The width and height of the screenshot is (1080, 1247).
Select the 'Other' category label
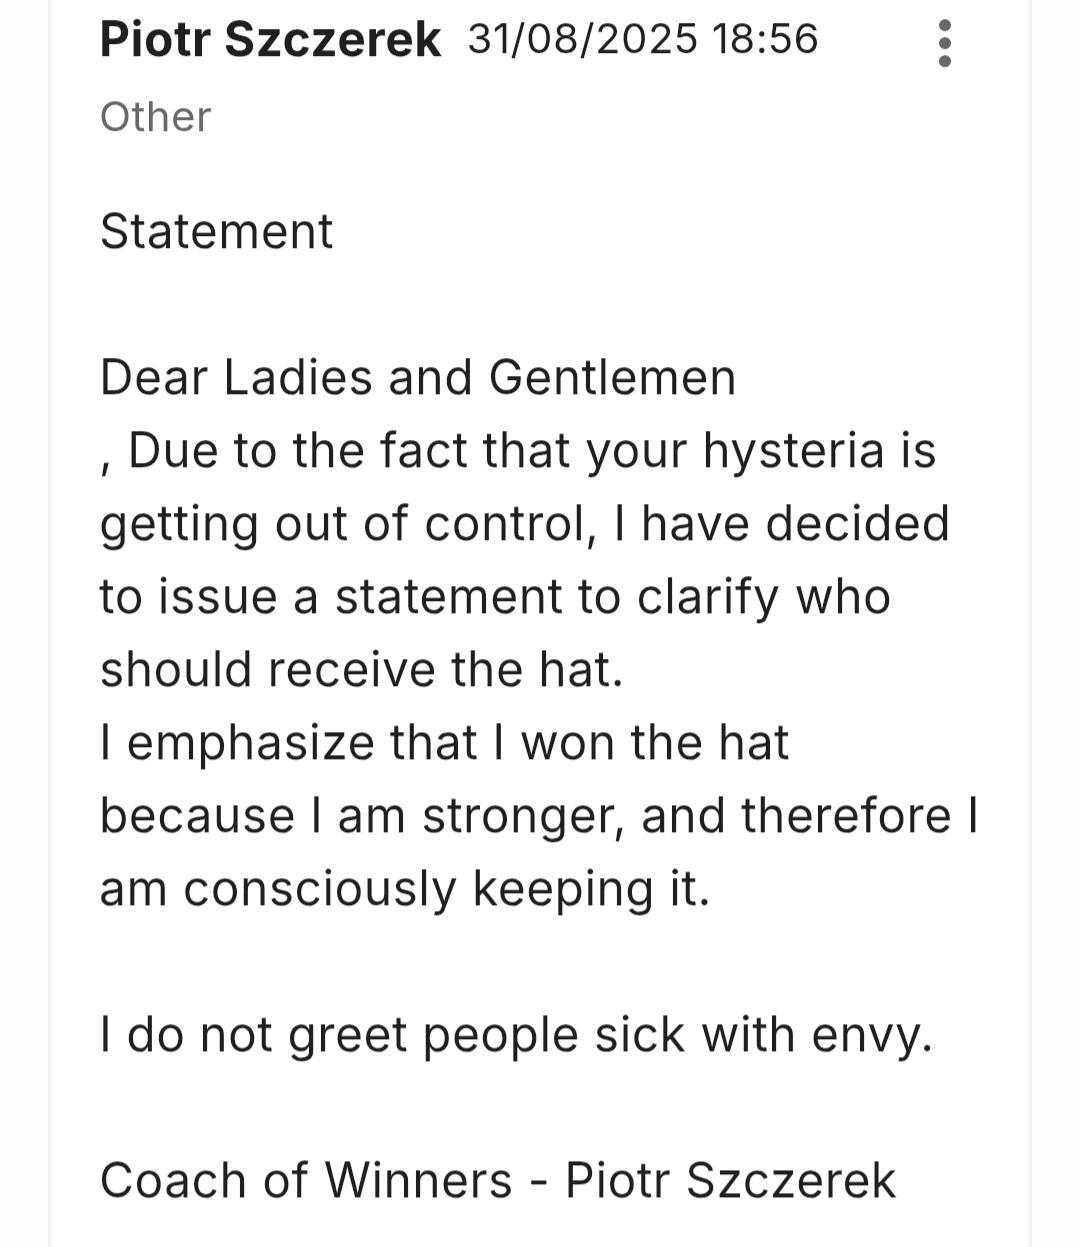coord(155,117)
